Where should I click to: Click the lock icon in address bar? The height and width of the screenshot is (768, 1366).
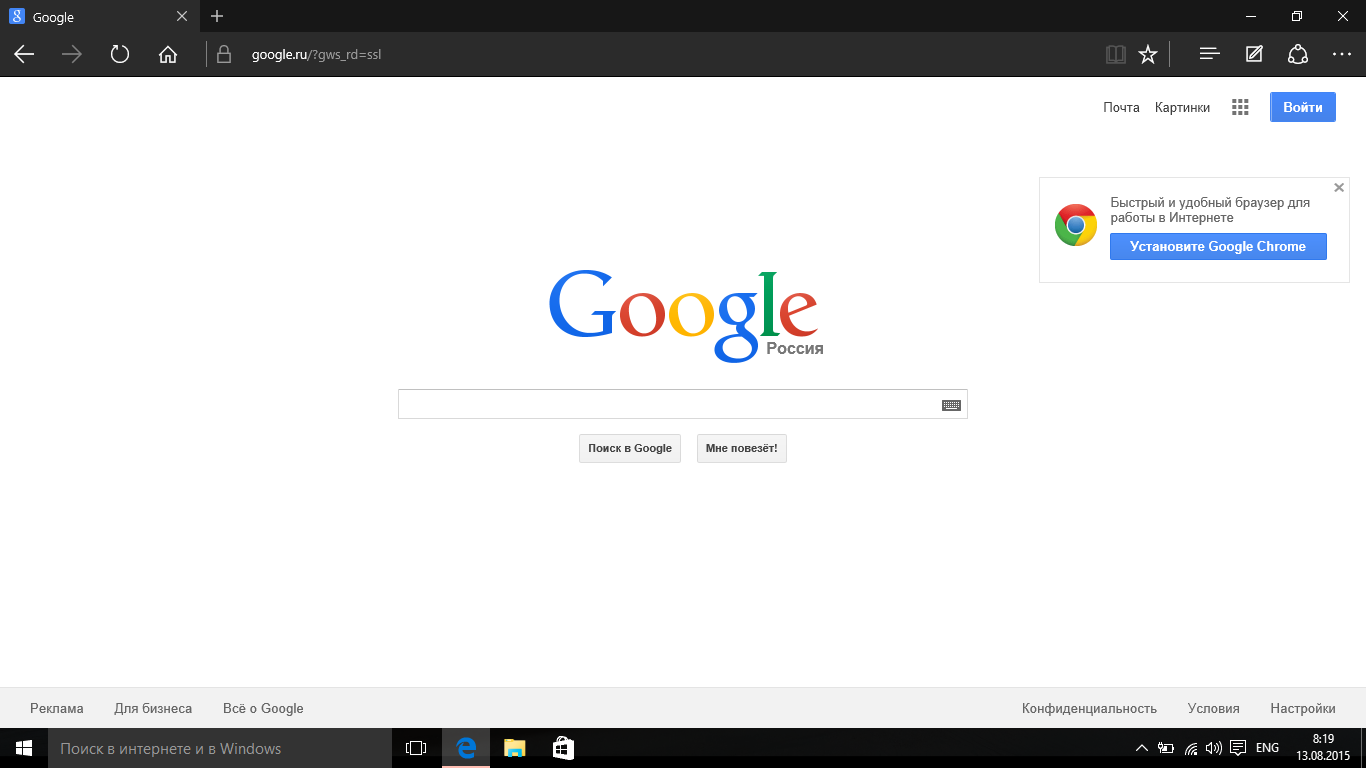224,55
